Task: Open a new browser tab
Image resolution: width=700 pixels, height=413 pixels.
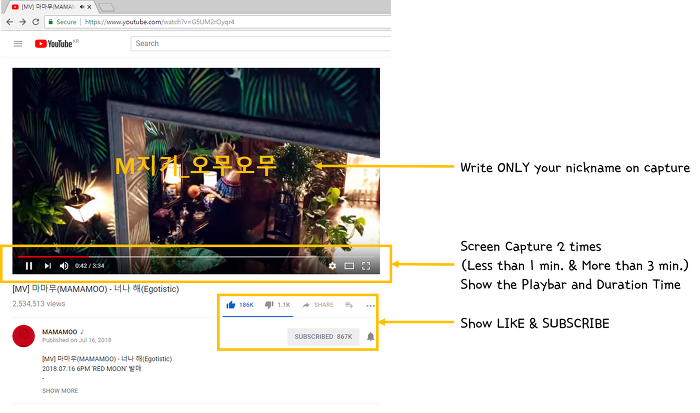Action: click(x=106, y=7)
